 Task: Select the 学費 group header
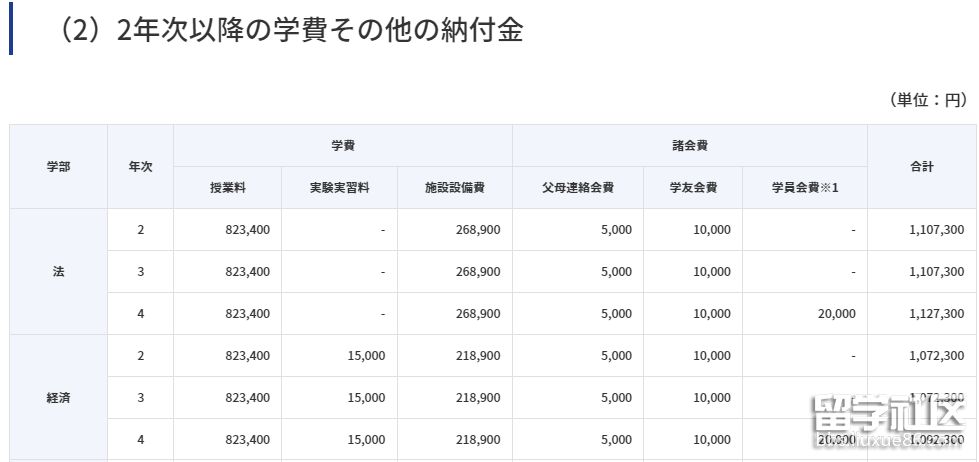coord(343,146)
